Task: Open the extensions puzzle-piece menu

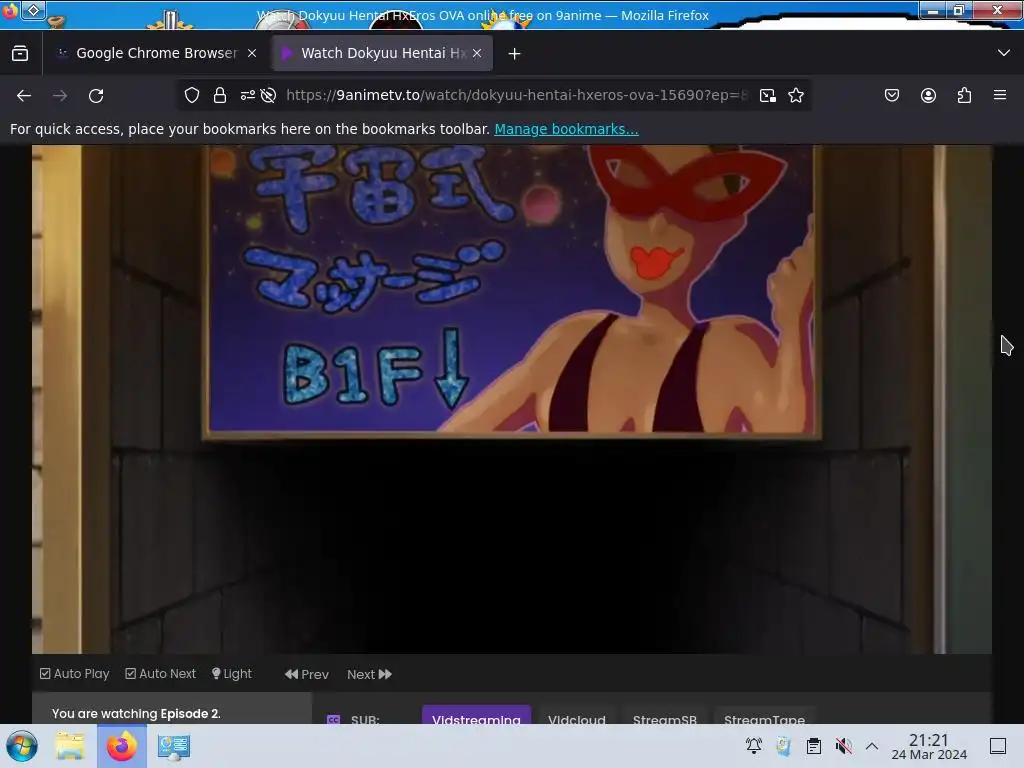Action: click(x=965, y=95)
